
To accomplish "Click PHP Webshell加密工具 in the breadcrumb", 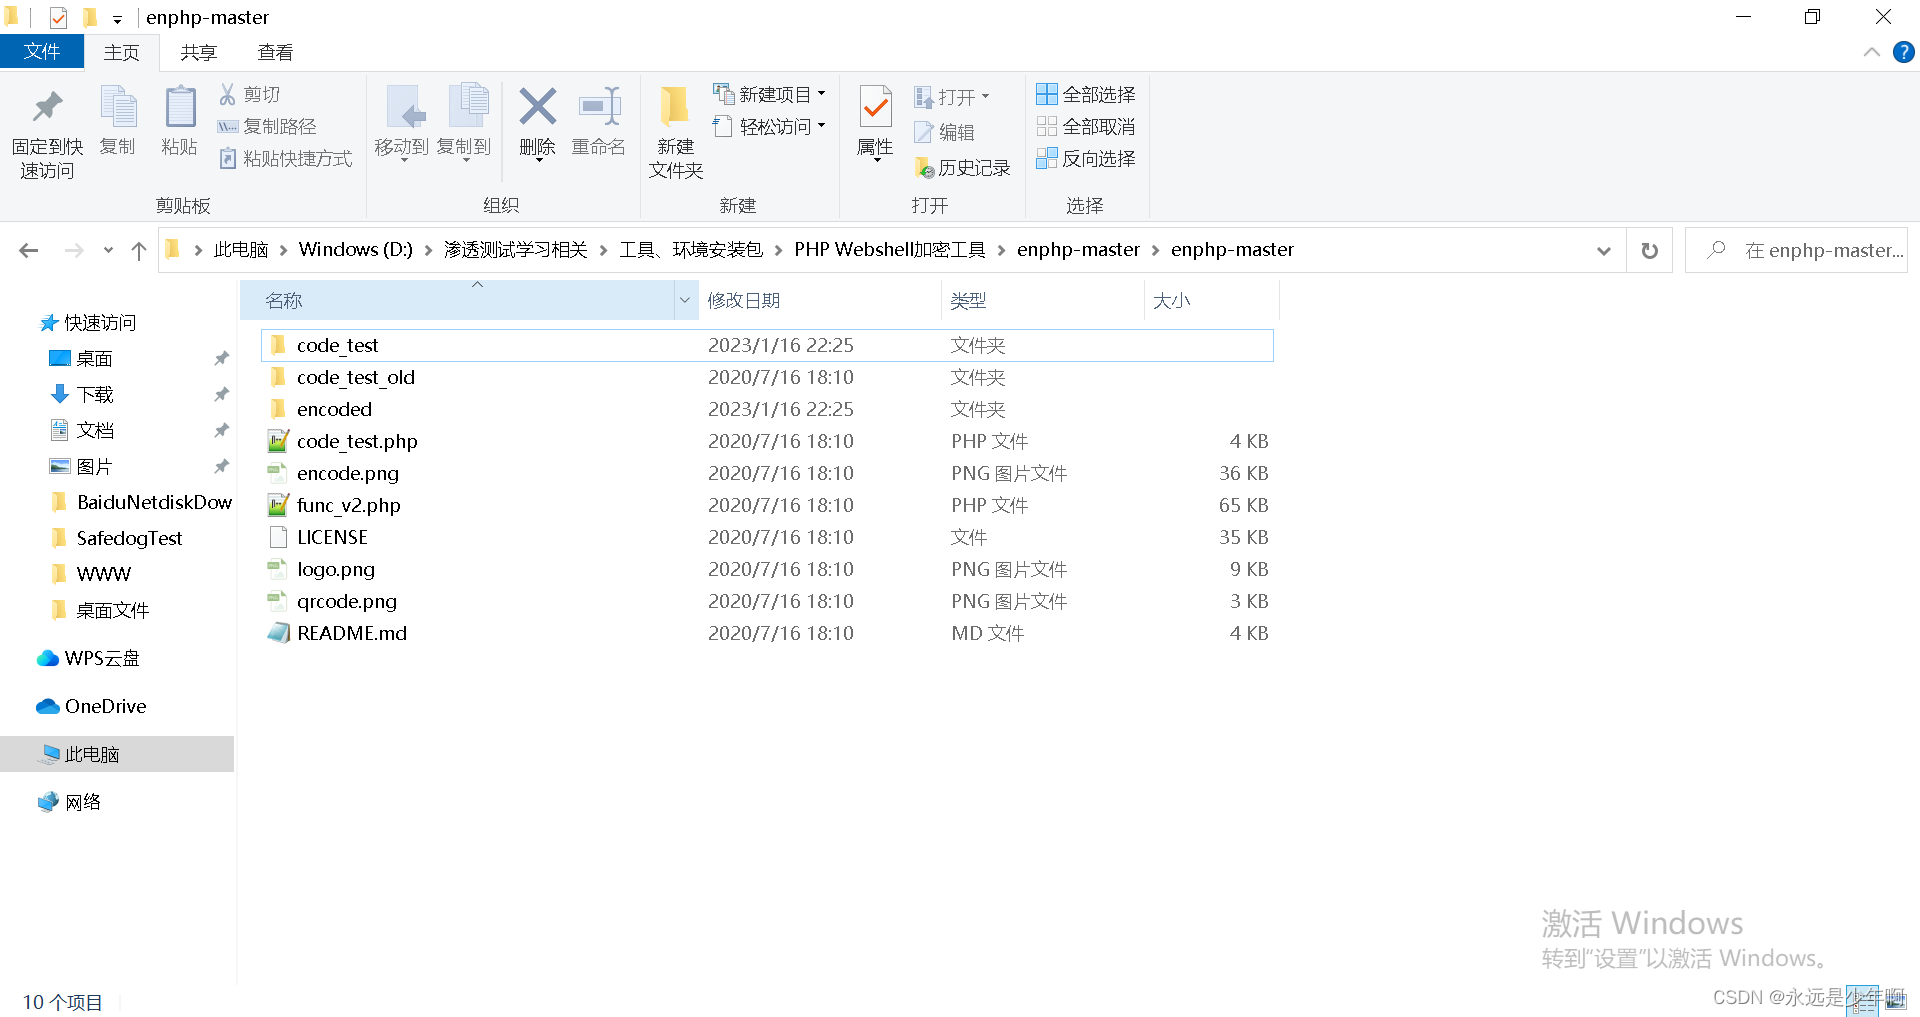I will coord(890,250).
